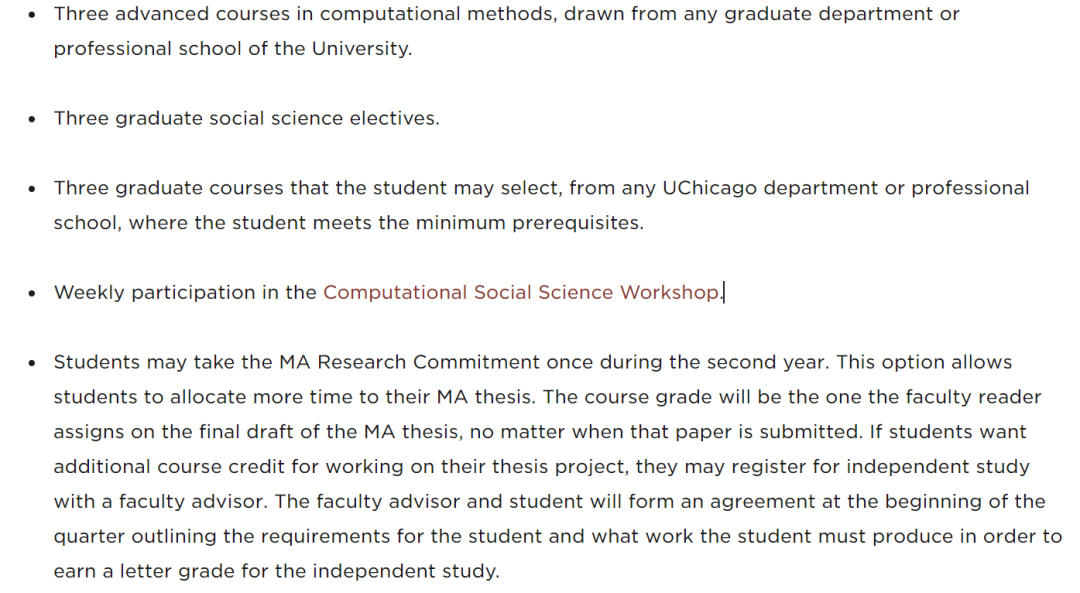Click the bullet beside 'Three graduate social science electives'
This screenshot has height=593, width=1080.
33,119
